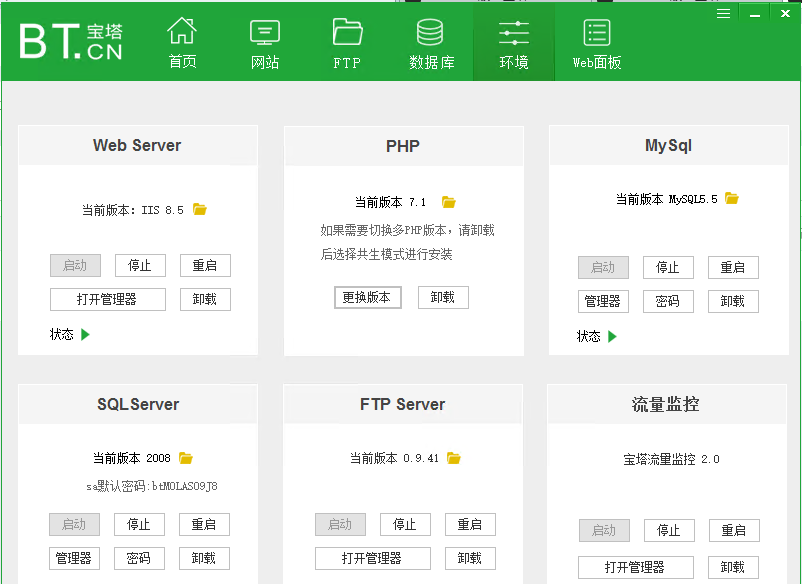Restart SQLServer via 重启 button

tap(204, 524)
